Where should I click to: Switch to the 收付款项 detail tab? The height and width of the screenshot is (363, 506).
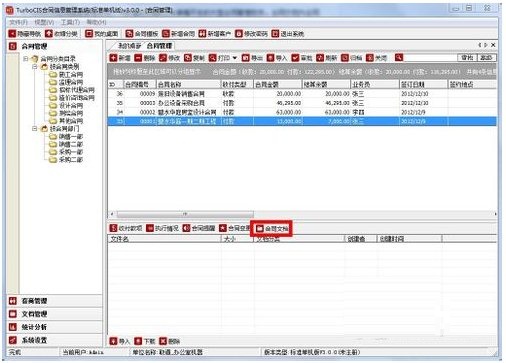[126, 228]
